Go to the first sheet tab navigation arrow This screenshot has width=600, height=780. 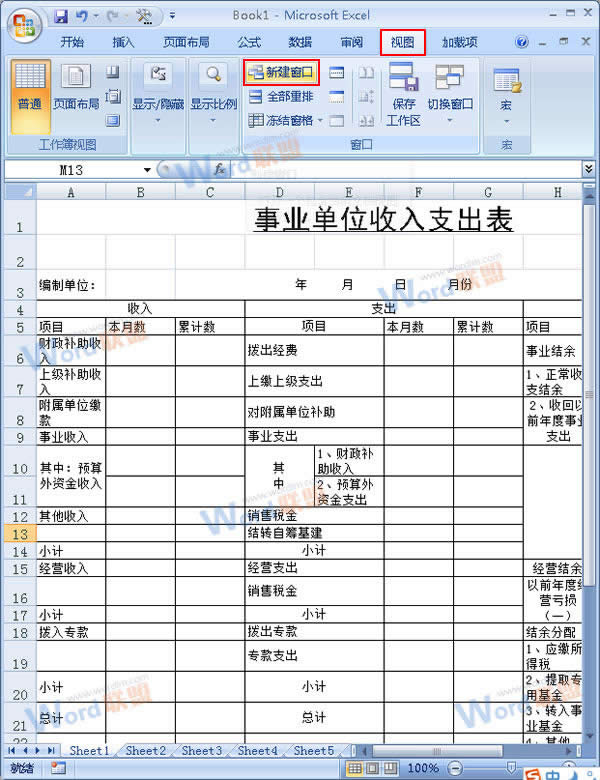tap(11, 750)
